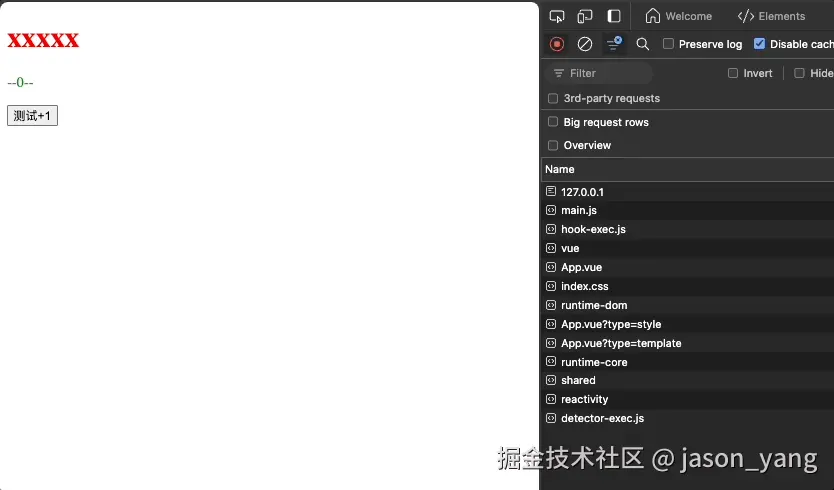Stop recording network log

click(x=557, y=44)
